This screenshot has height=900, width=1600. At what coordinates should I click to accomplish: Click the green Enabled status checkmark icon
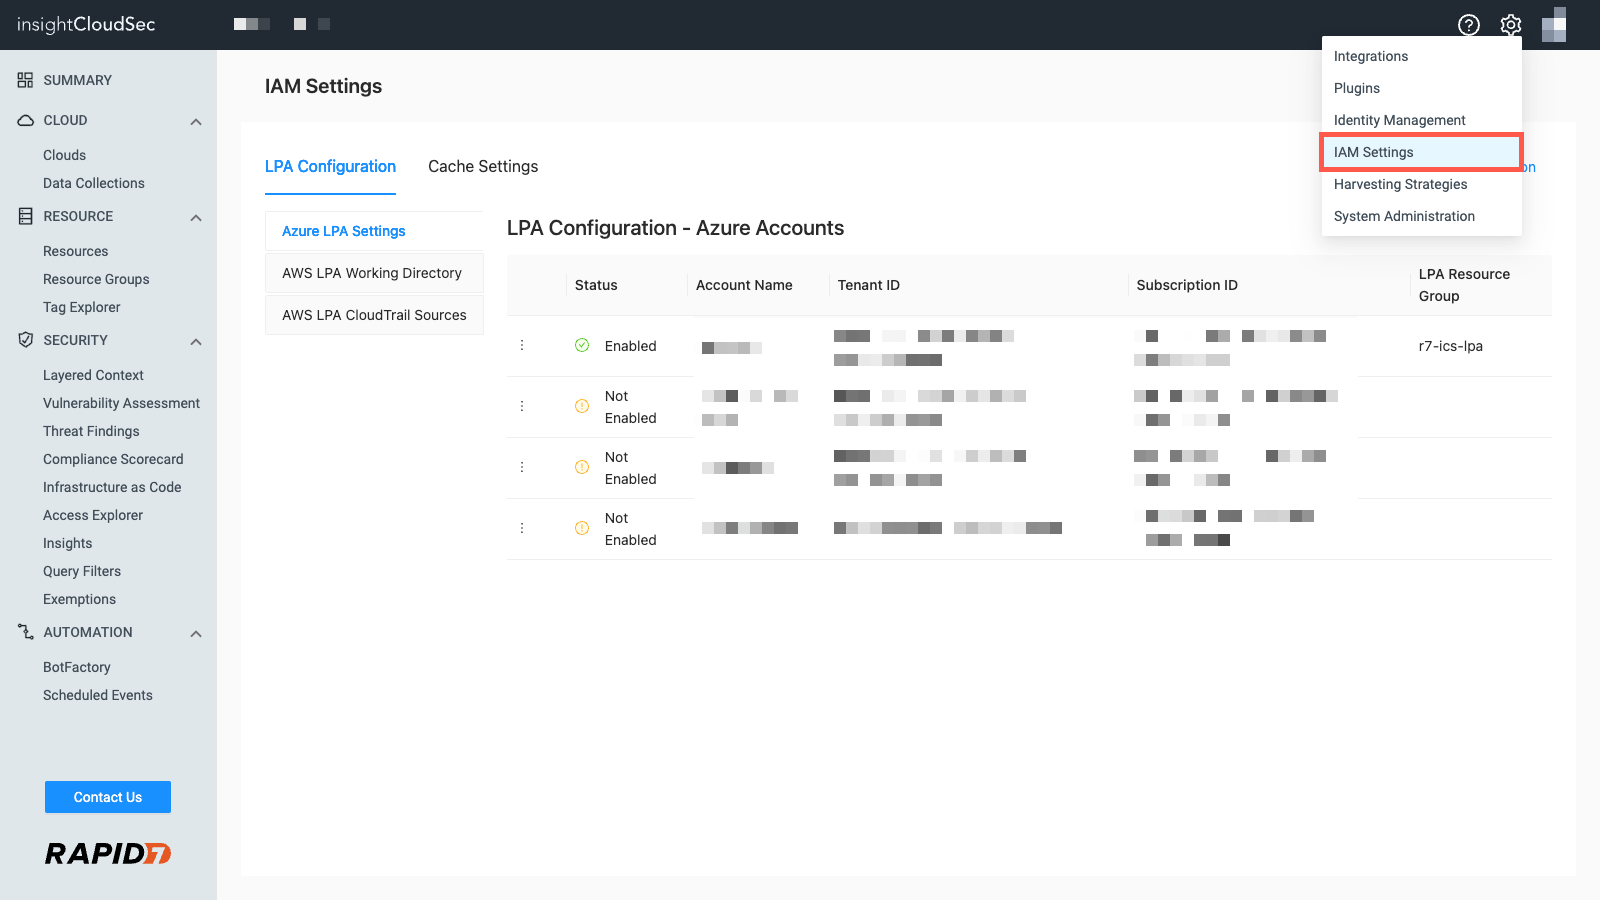tap(582, 345)
